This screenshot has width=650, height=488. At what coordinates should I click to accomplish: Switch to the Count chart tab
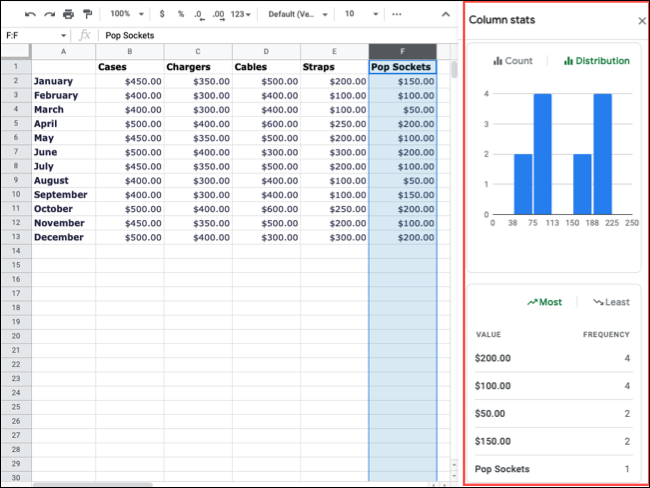(x=513, y=61)
